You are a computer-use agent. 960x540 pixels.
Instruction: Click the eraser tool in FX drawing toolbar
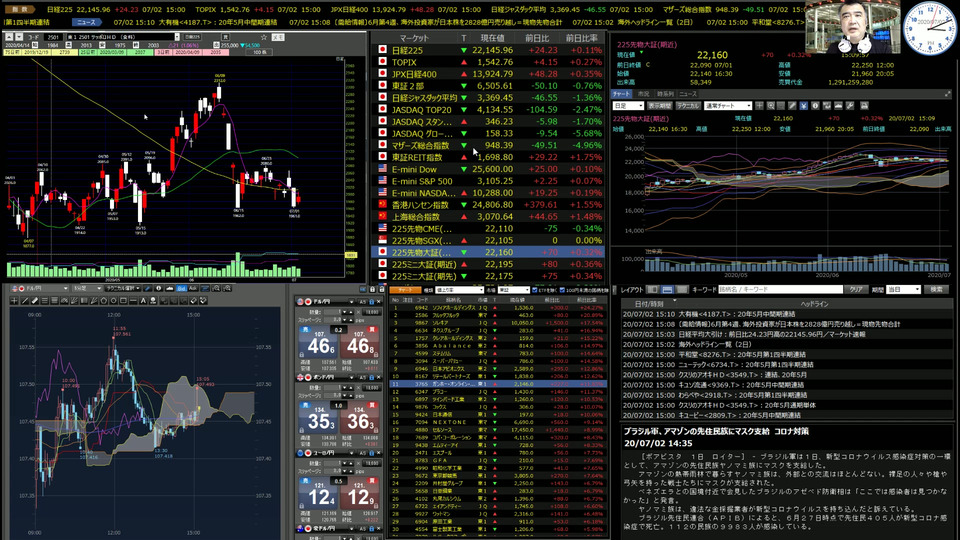[x=193, y=301]
